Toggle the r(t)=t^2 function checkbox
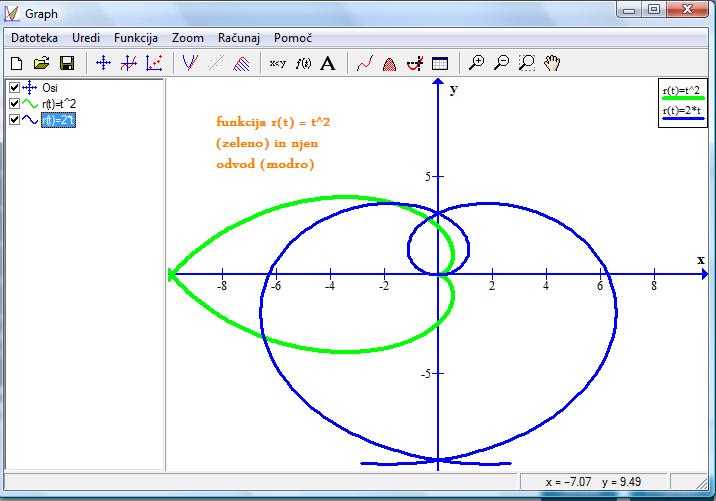This screenshot has width=716, height=501. coord(14,104)
